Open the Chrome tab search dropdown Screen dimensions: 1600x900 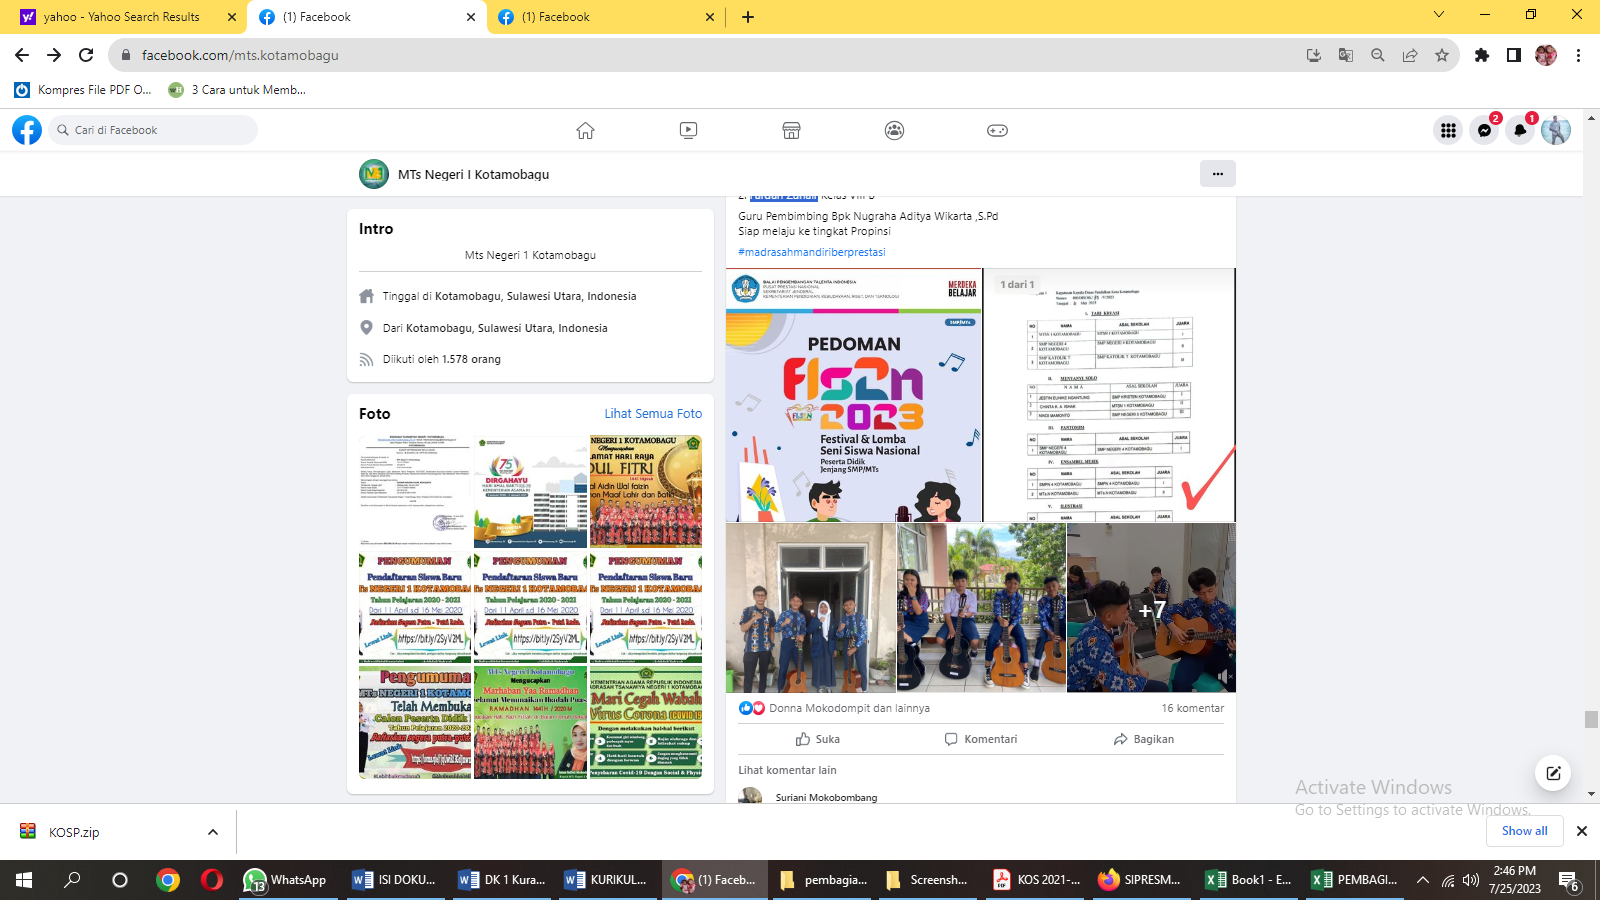1438,15
